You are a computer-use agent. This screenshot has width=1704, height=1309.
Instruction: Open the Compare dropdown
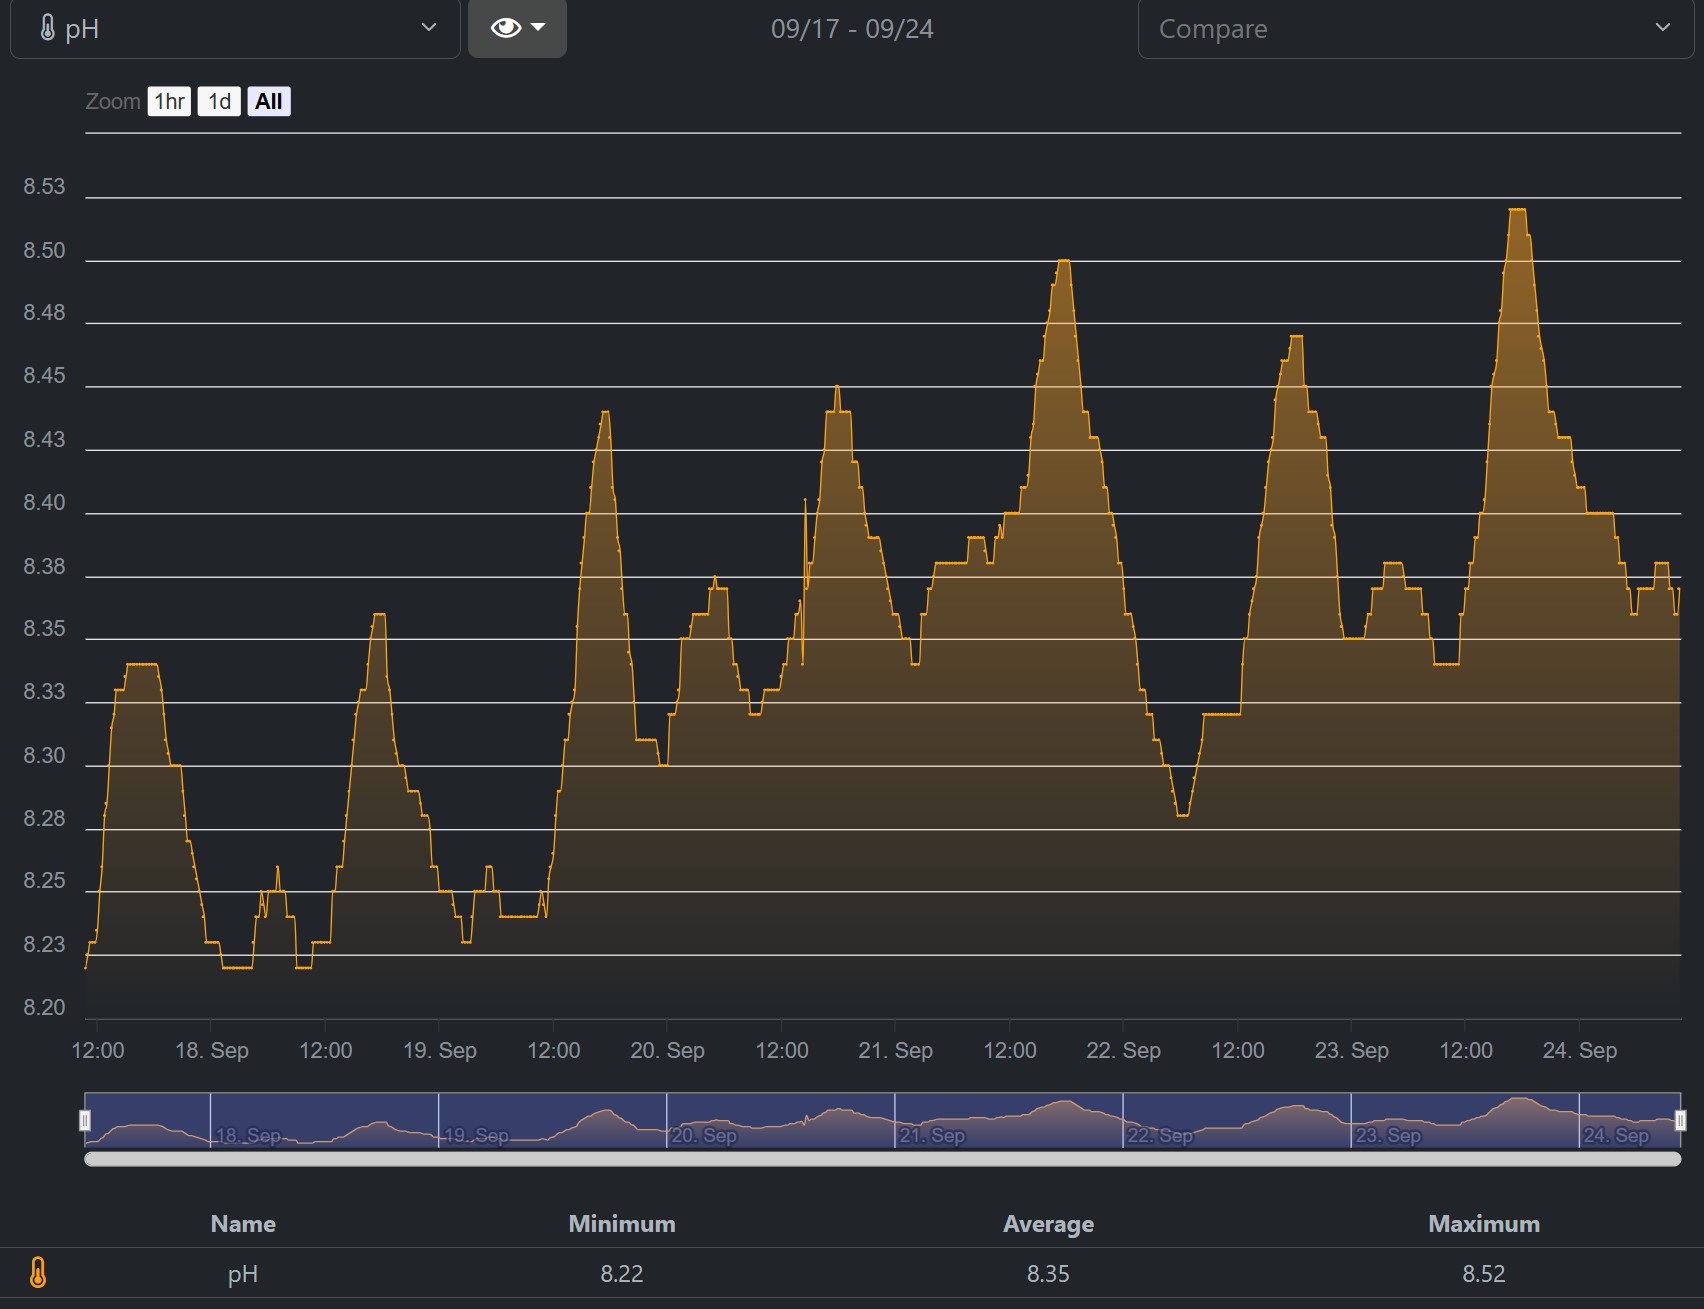point(1415,29)
